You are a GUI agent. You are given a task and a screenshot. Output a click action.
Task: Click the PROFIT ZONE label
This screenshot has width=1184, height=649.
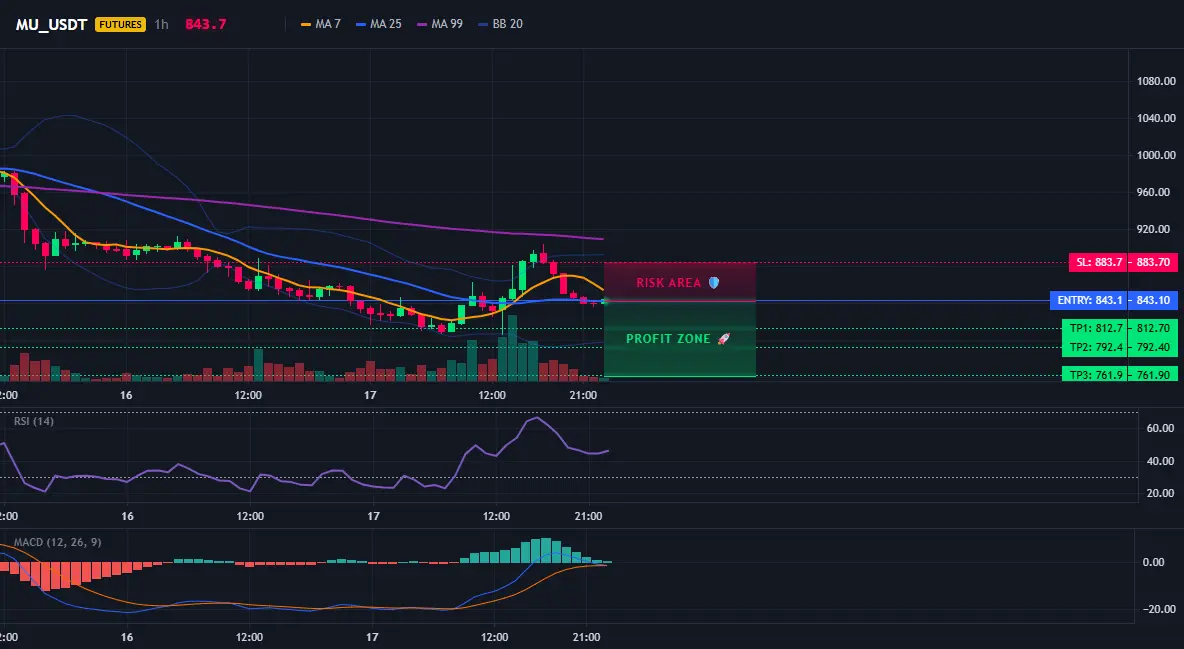point(668,338)
